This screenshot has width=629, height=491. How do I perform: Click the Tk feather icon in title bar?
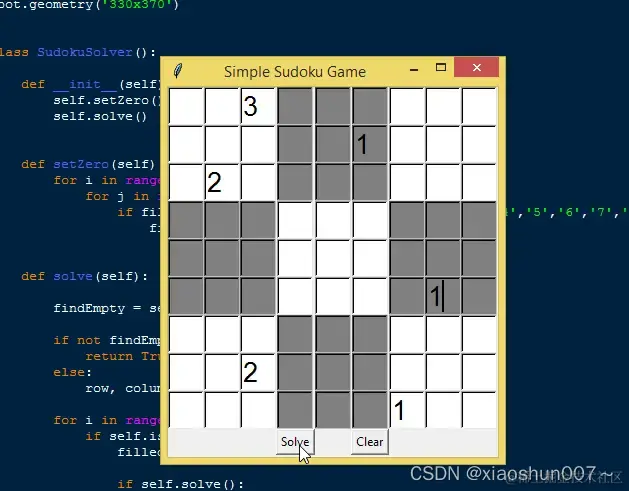click(x=178, y=71)
